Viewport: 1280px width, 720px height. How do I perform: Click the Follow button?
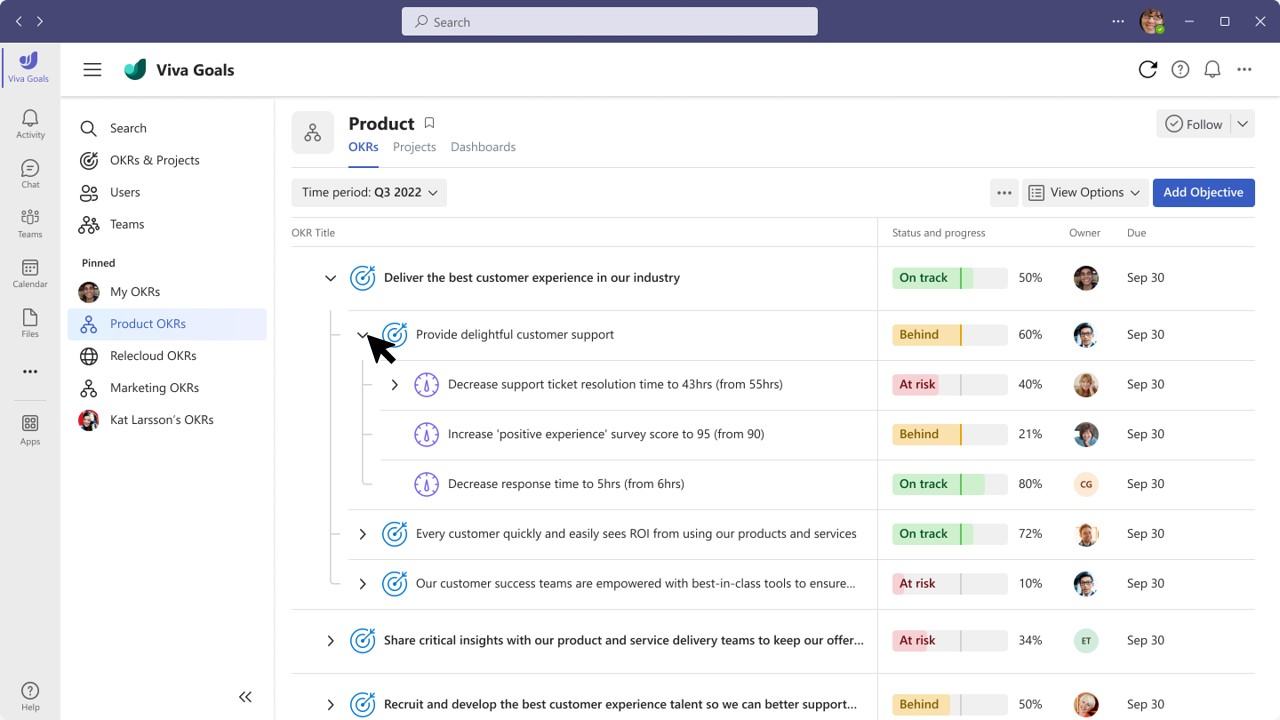click(x=1193, y=124)
